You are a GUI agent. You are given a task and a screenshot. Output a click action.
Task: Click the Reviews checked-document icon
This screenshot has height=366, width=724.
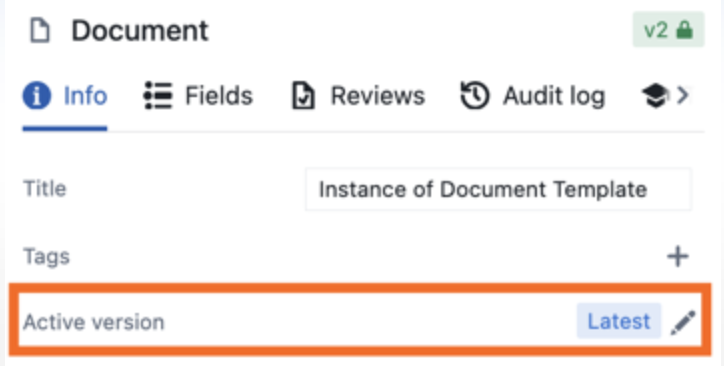(303, 96)
